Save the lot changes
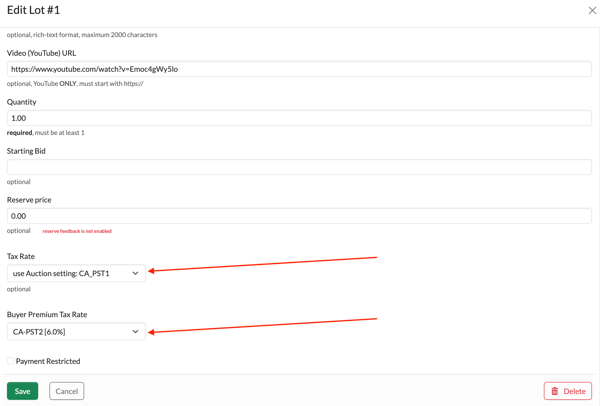This screenshot has height=406, width=600. 22,391
